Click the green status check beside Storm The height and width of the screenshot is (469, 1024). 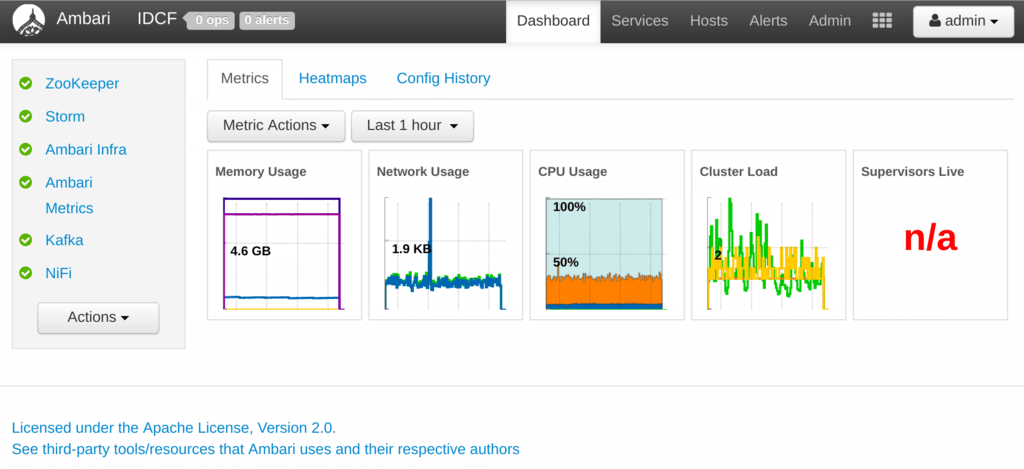click(x=25, y=116)
